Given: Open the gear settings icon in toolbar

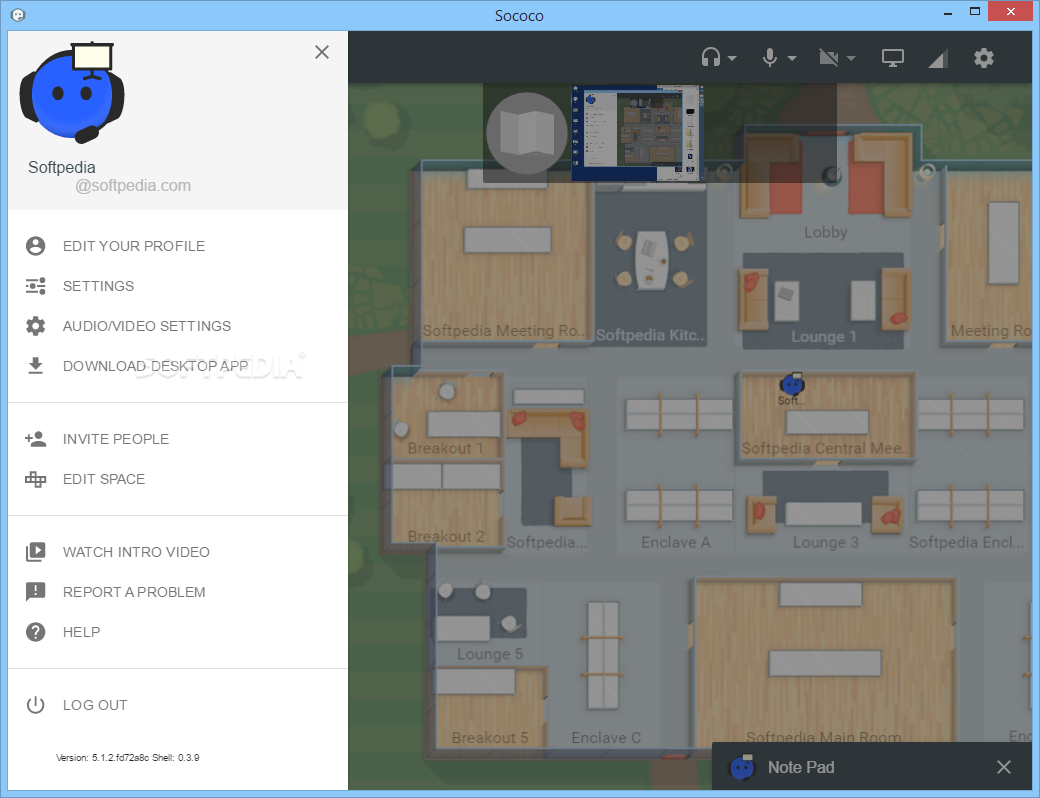Looking at the screenshot, I should tap(984, 58).
